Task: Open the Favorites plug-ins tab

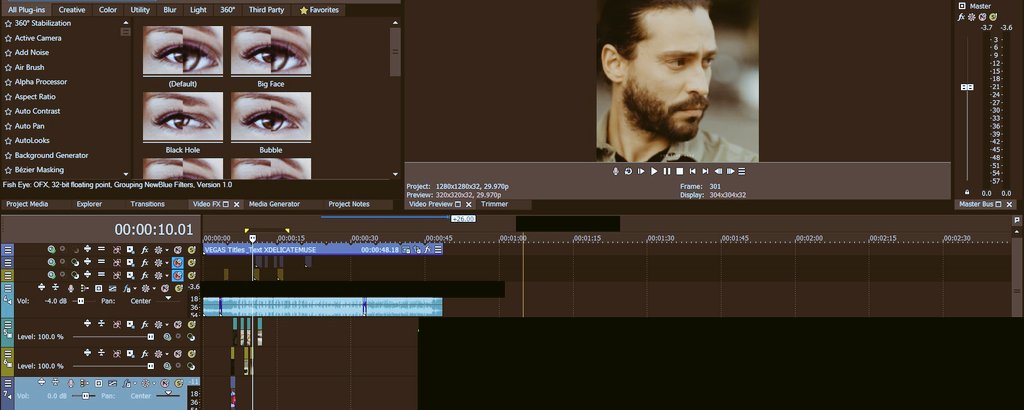Action: (319, 10)
